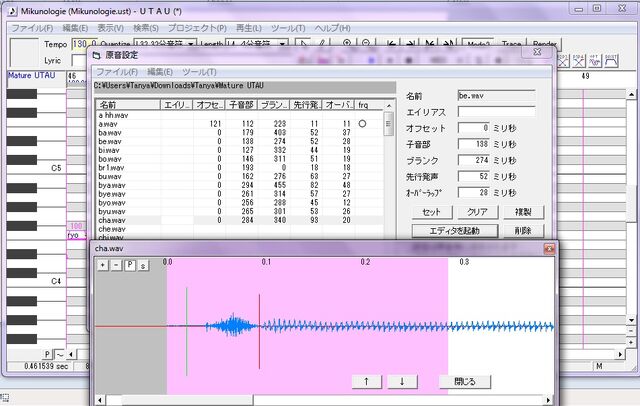Click the scrollbar thumb of the wav list
Image resolution: width=640 pixels, height=406 pixels.
pos(388,123)
